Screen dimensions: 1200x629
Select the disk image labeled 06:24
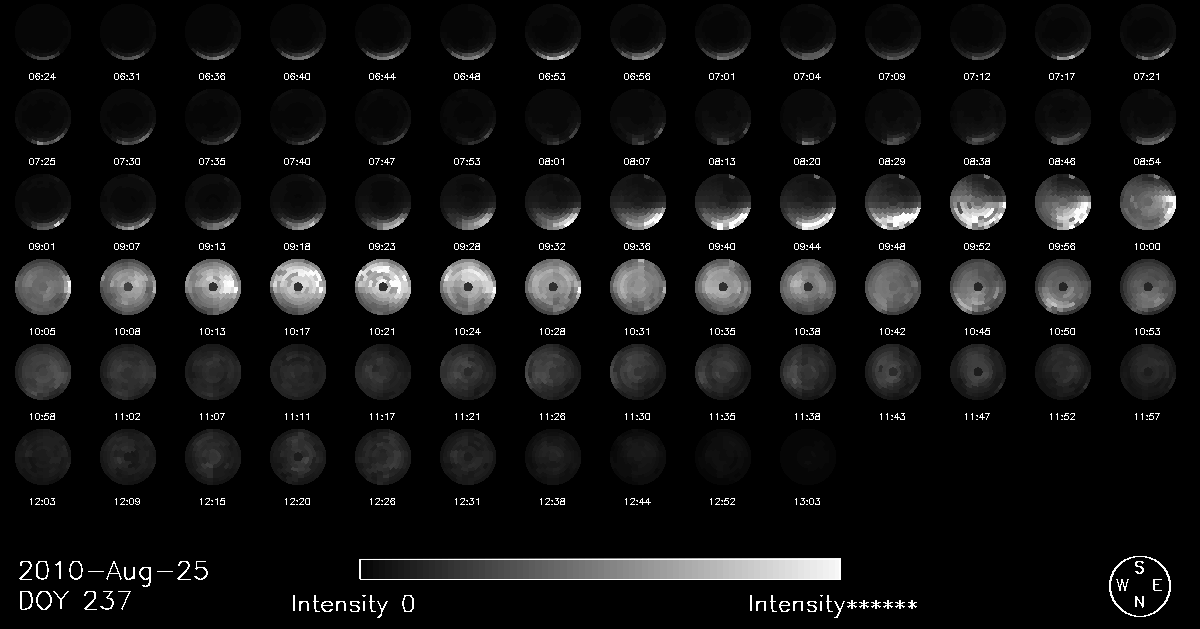42,32
